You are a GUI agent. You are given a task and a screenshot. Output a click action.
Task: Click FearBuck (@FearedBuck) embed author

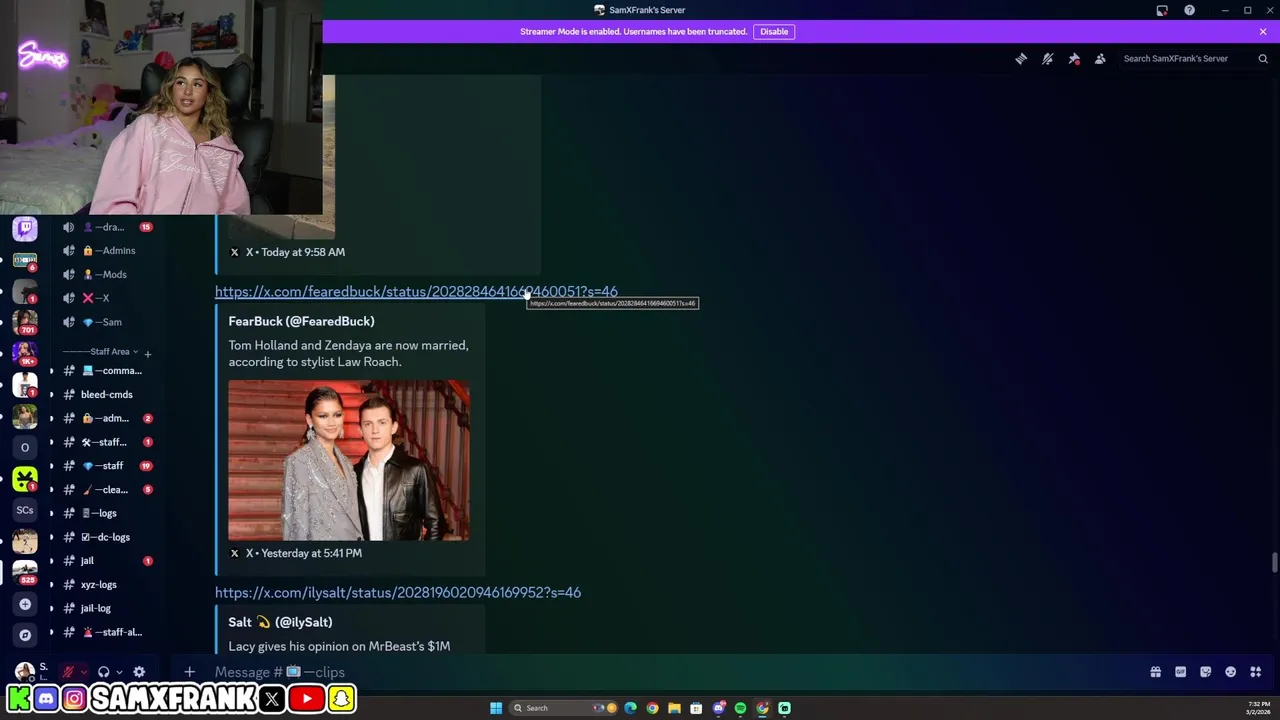[301, 321]
